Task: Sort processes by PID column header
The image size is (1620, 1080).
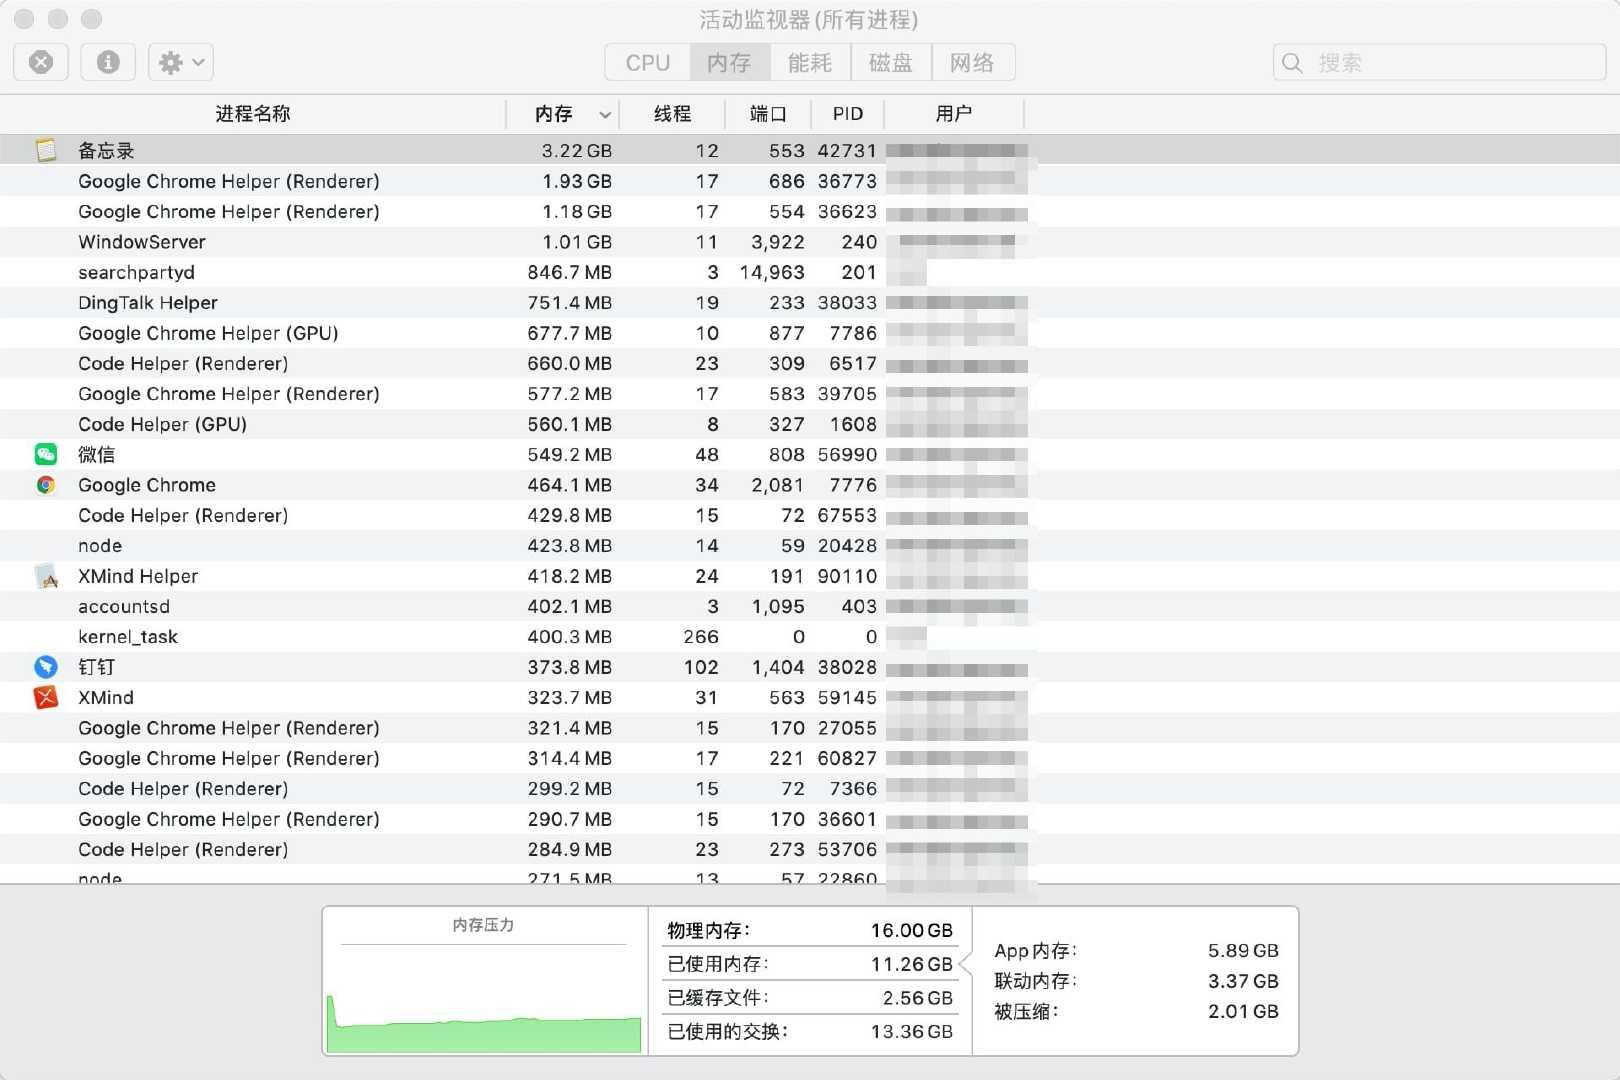Action: [847, 114]
